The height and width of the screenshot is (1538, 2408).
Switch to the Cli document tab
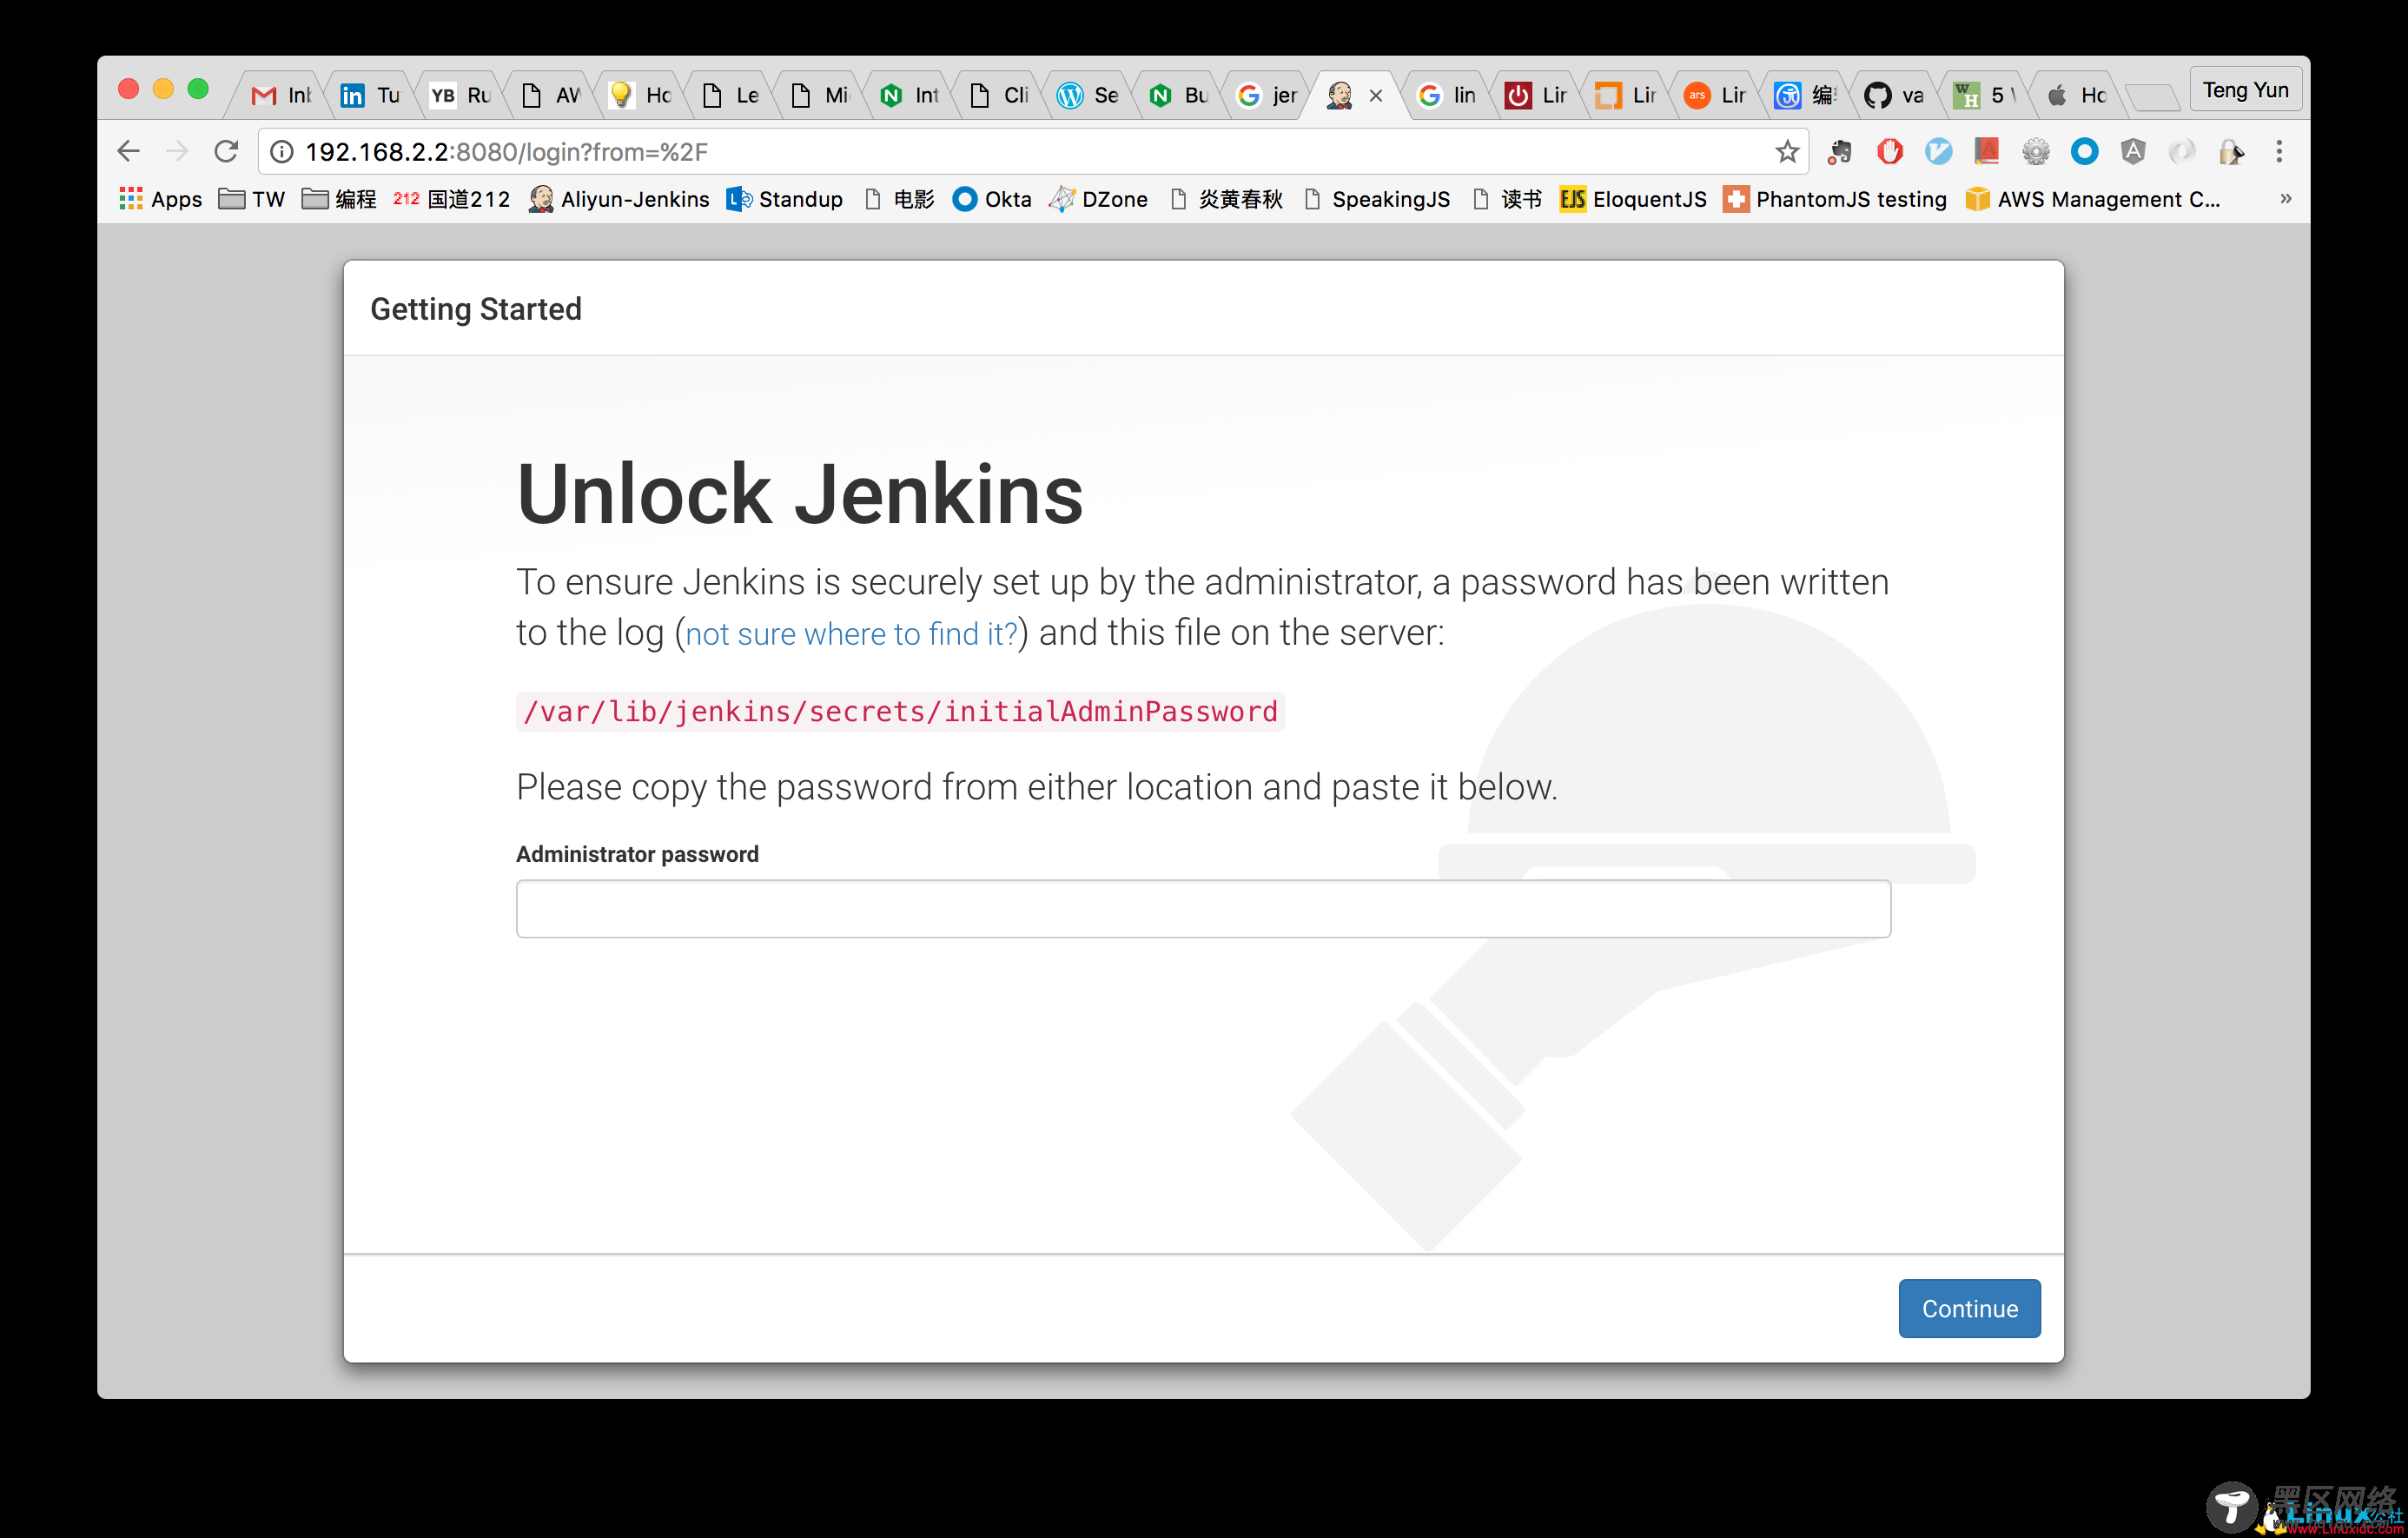click(x=998, y=95)
